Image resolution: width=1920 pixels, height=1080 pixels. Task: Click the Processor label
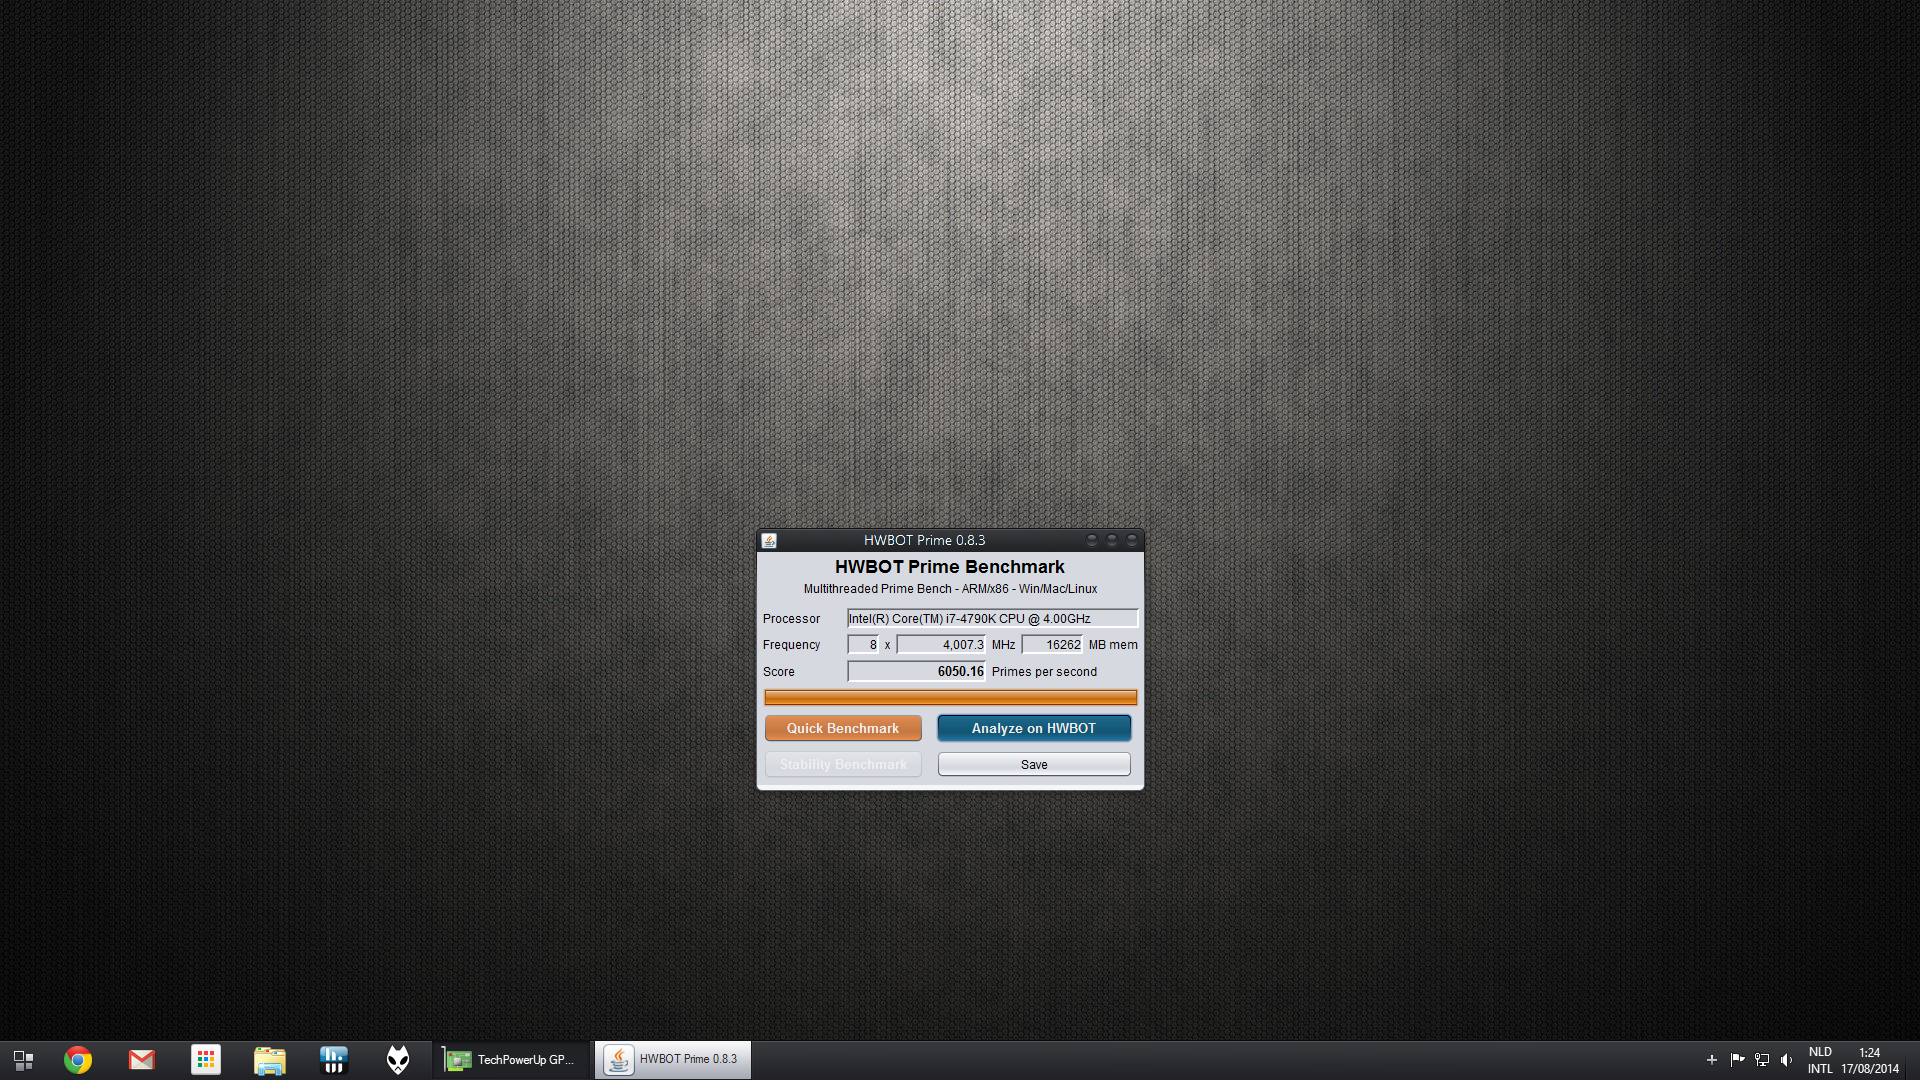791,619
